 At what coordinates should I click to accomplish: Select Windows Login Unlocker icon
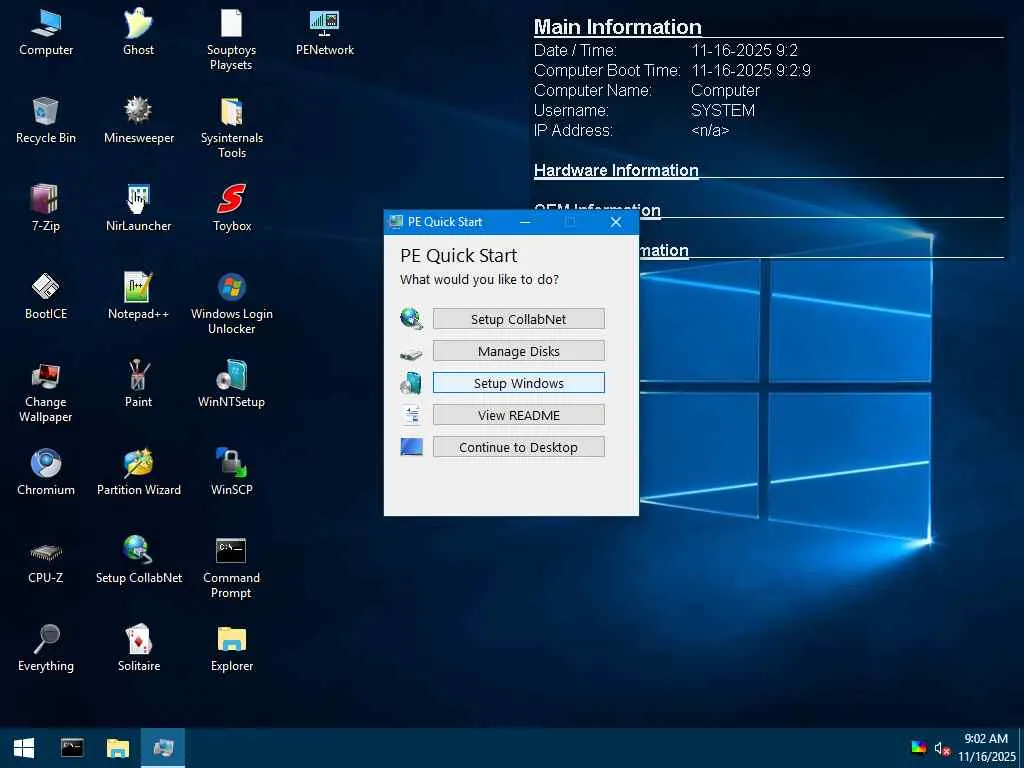[231, 303]
